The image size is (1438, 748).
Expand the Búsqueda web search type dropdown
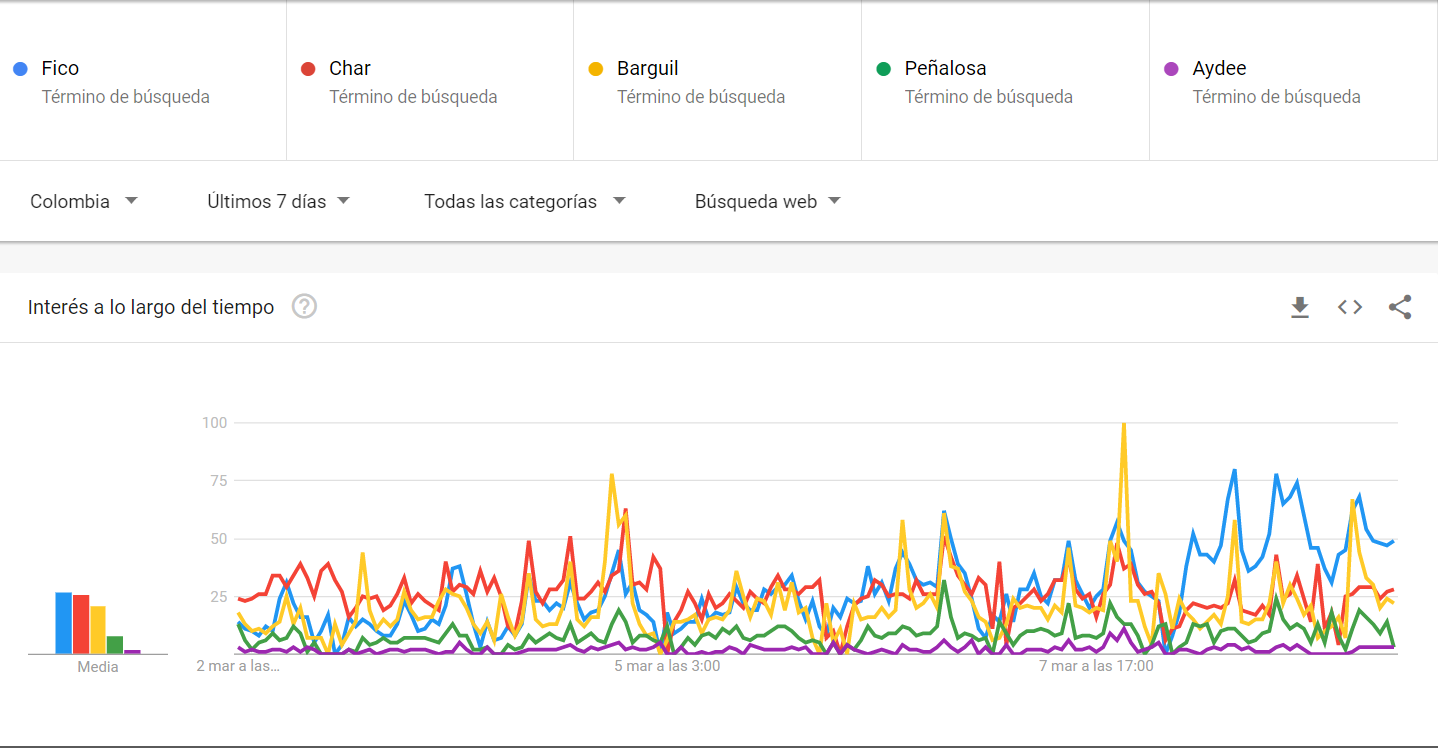767,201
